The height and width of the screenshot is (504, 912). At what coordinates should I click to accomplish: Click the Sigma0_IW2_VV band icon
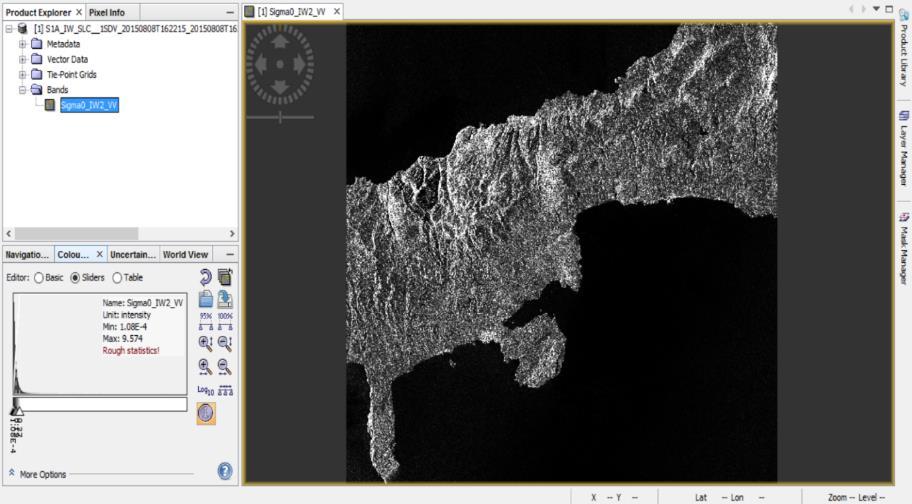(50, 105)
